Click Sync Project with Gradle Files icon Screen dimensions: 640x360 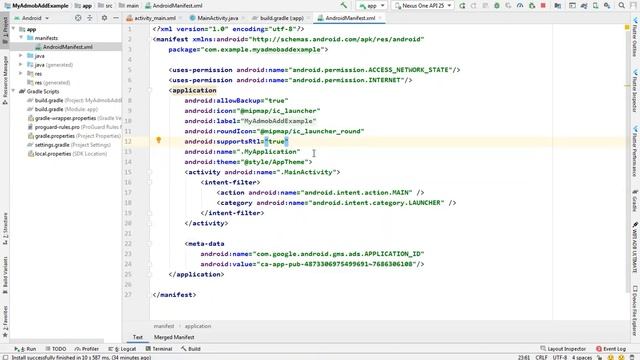point(584,6)
